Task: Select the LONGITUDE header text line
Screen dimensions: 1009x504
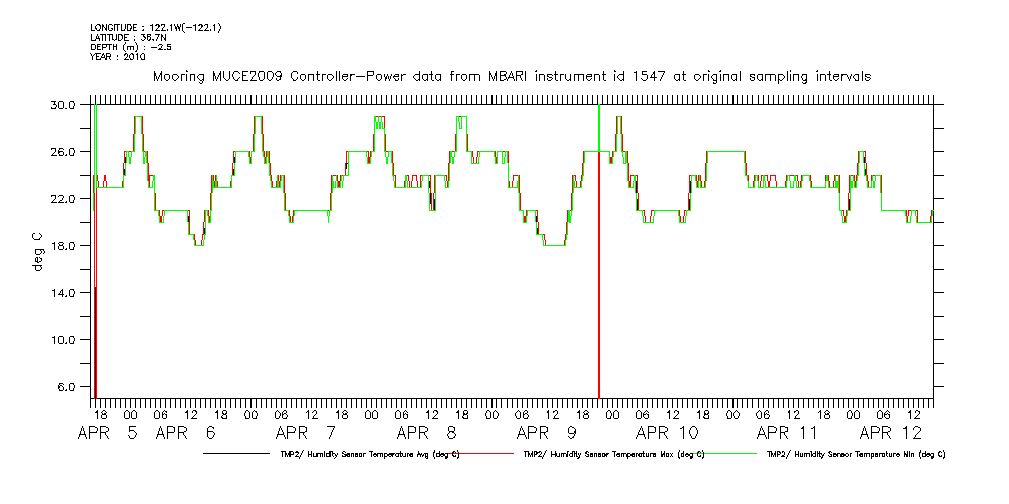Action: click(x=155, y=27)
